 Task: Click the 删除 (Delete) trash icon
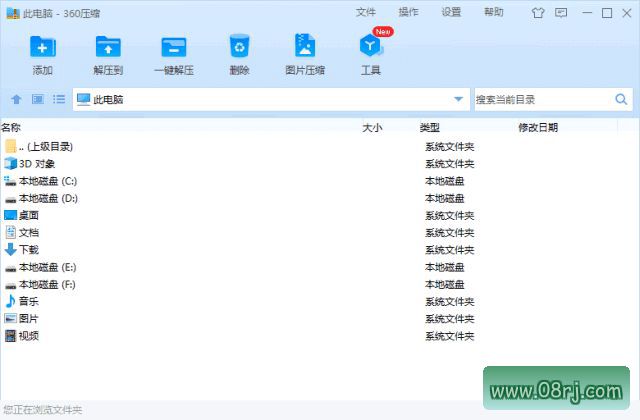[239, 46]
